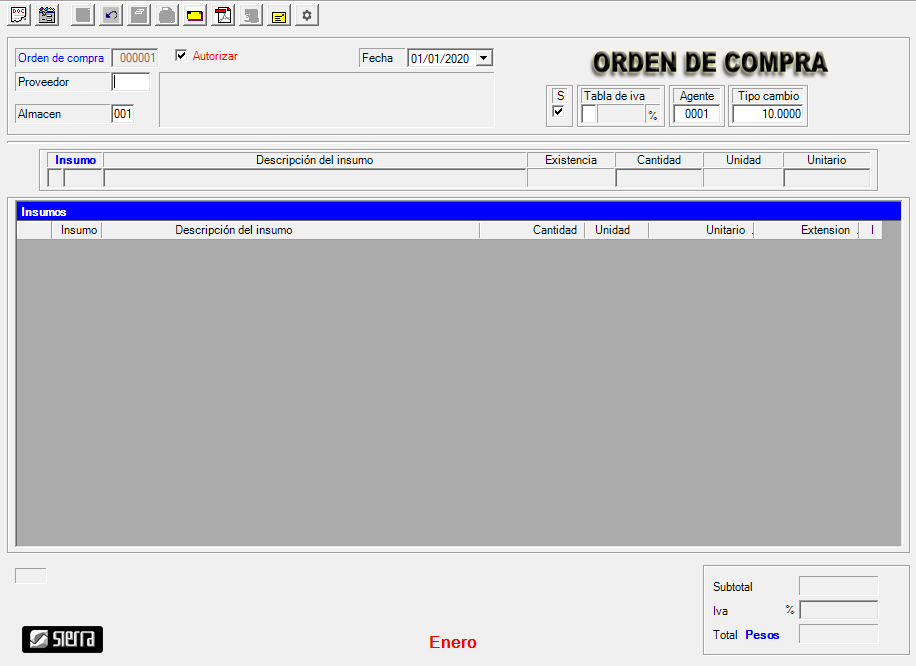Screen dimensions: 916x666
Task: Export using the PDF icon
Action: click(223, 16)
